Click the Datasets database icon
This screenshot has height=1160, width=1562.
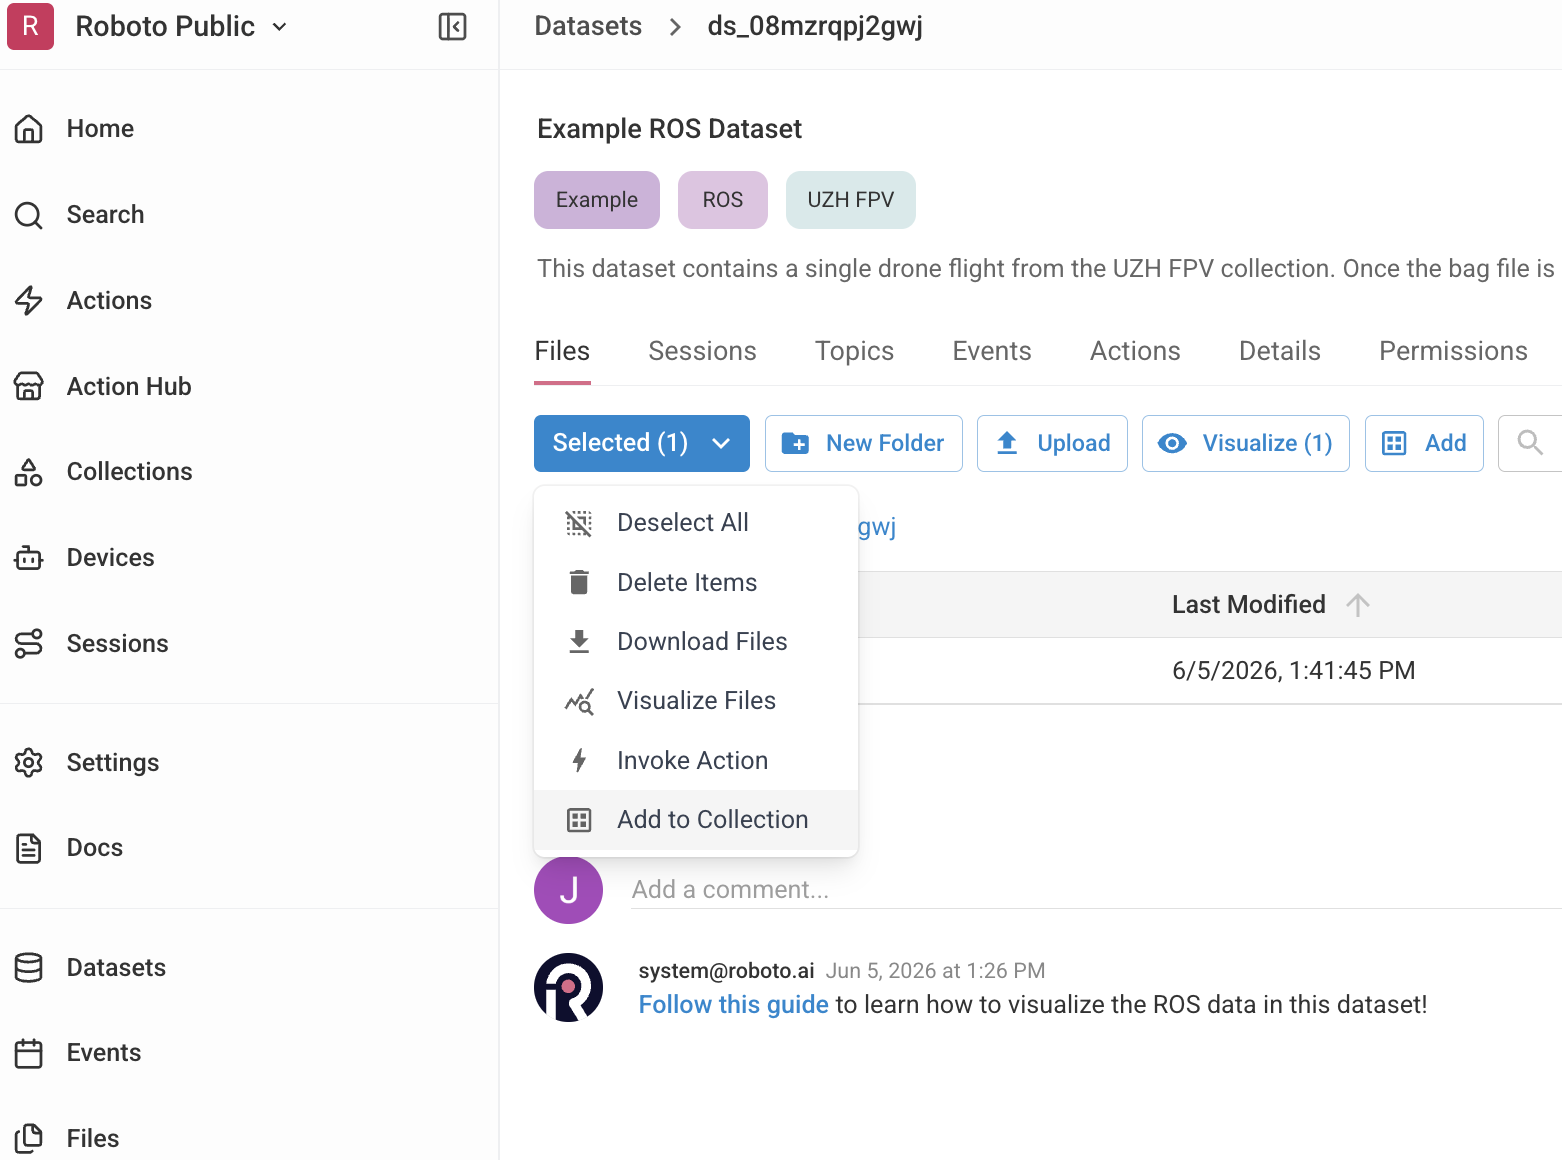tap(29, 968)
